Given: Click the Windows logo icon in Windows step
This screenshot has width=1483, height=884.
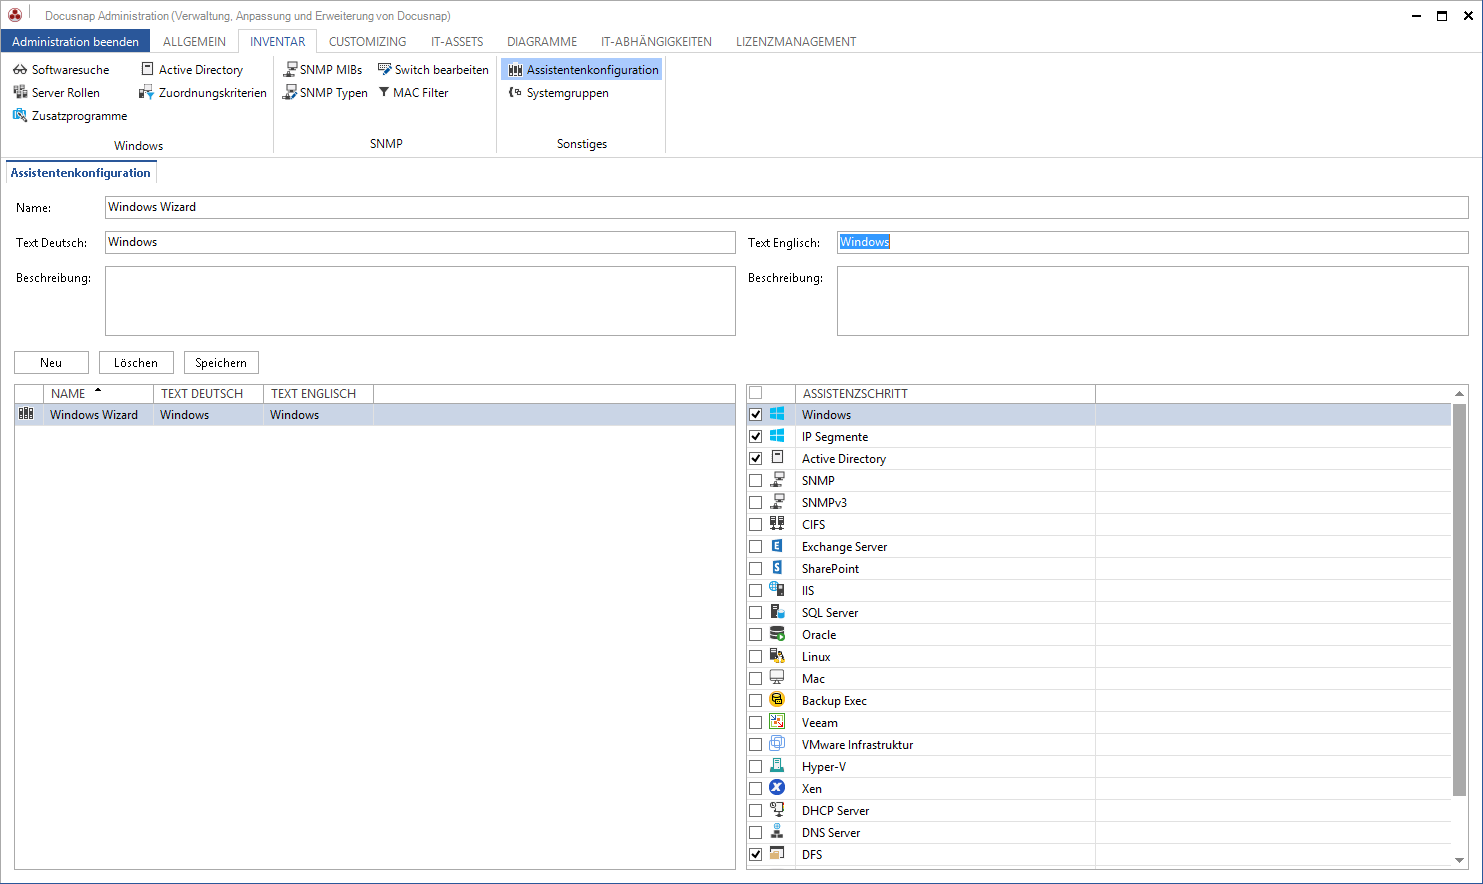Looking at the screenshot, I should pyautogui.click(x=777, y=414).
